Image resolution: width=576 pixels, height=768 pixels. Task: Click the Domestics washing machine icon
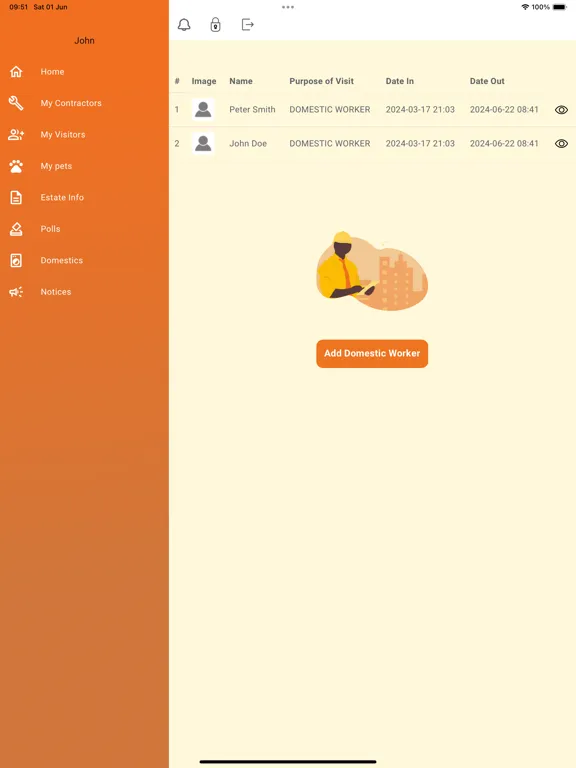pyautogui.click(x=16, y=260)
